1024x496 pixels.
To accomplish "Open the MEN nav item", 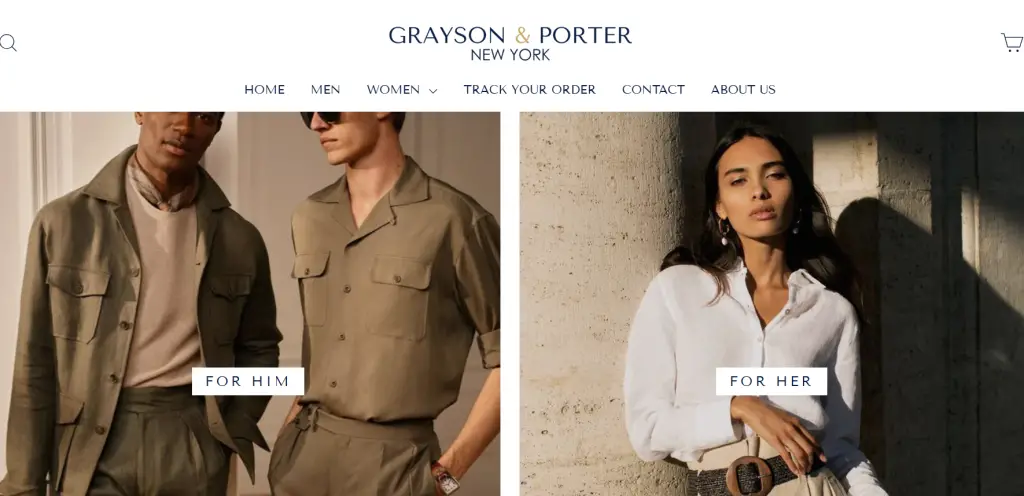I will point(325,90).
